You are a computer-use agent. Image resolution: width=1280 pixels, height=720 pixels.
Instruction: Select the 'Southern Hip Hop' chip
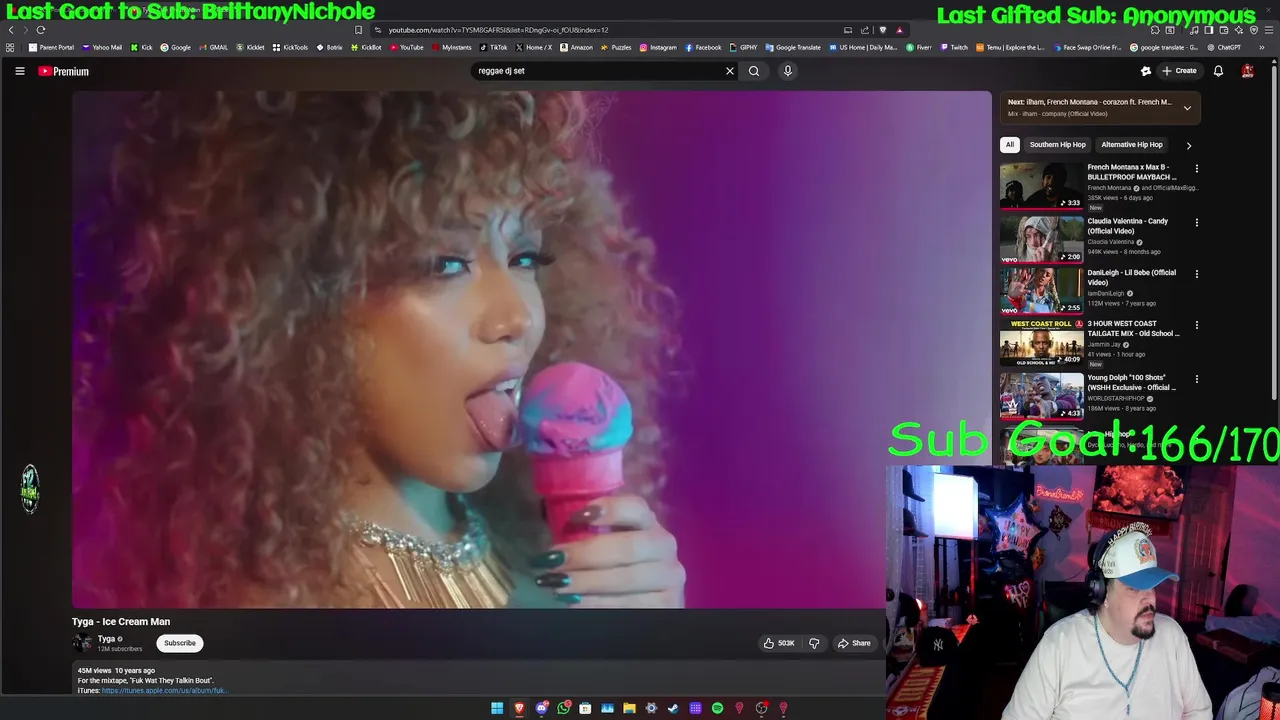pyautogui.click(x=1057, y=145)
